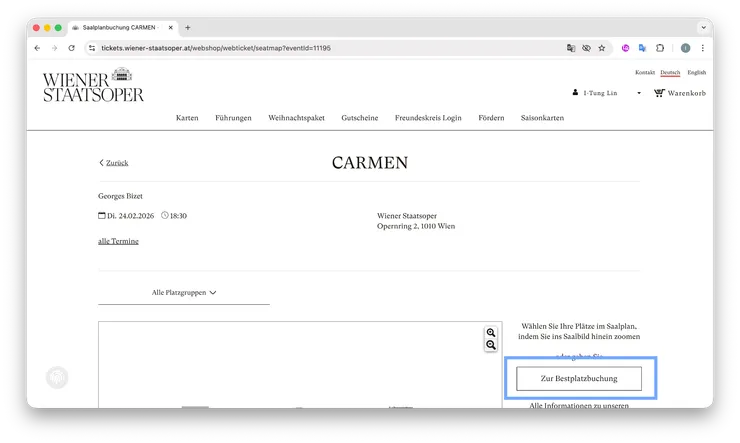Open the Saisonkarten menu item
Viewport: 740px width, 443px height.
coord(542,118)
